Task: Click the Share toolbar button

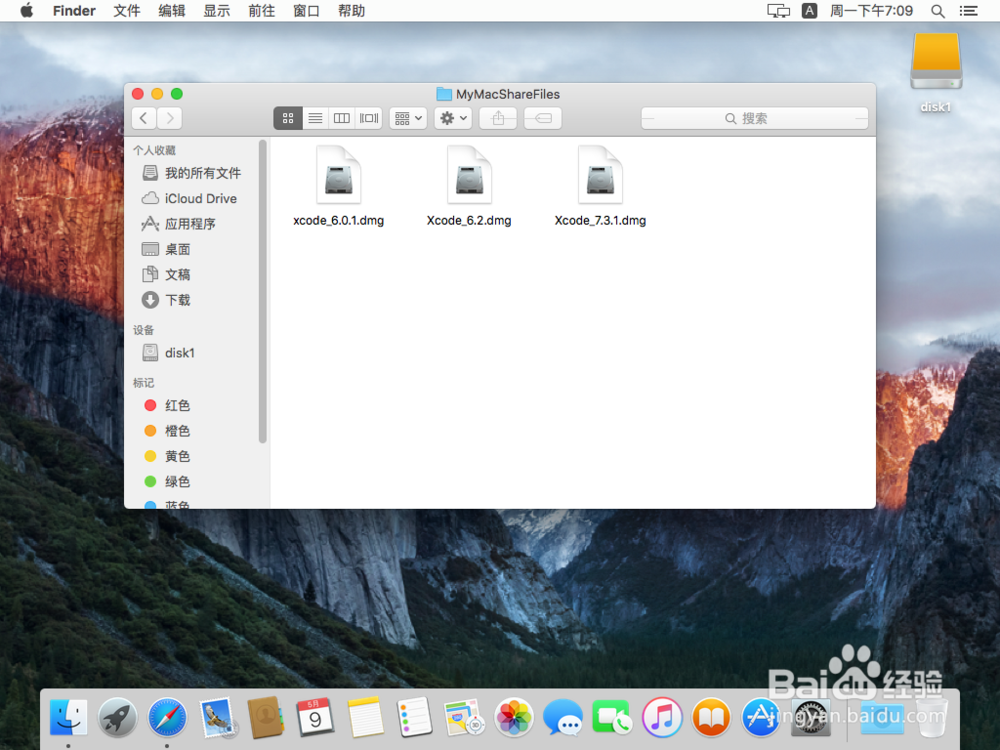Action: coord(498,118)
